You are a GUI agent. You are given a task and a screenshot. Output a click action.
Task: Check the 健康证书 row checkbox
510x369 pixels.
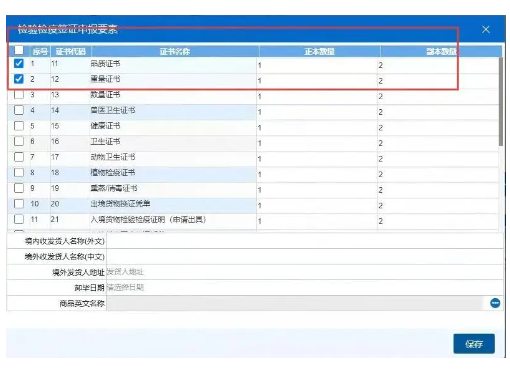(19, 126)
